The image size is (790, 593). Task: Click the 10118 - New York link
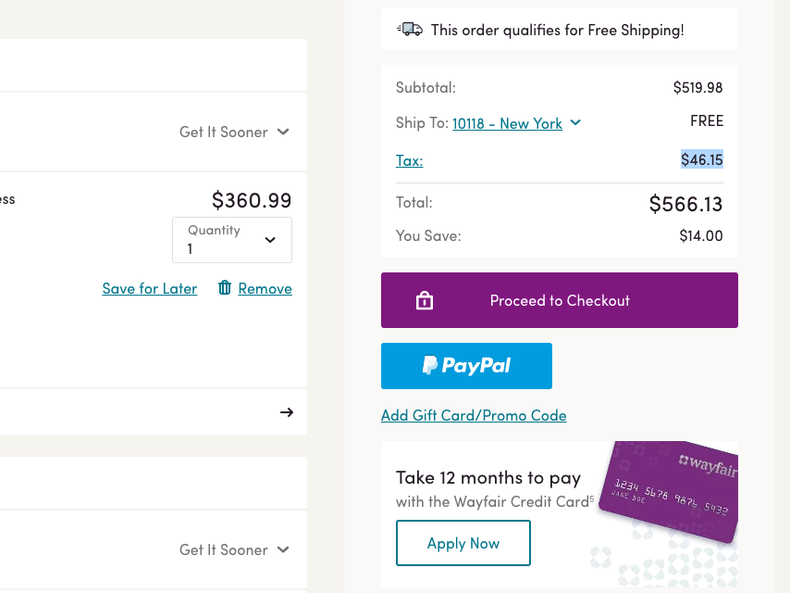(x=507, y=123)
